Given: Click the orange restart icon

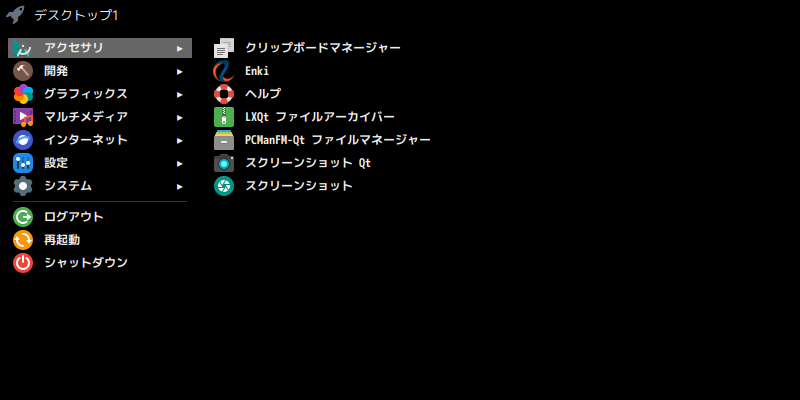Looking at the screenshot, I should click(23, 240).
